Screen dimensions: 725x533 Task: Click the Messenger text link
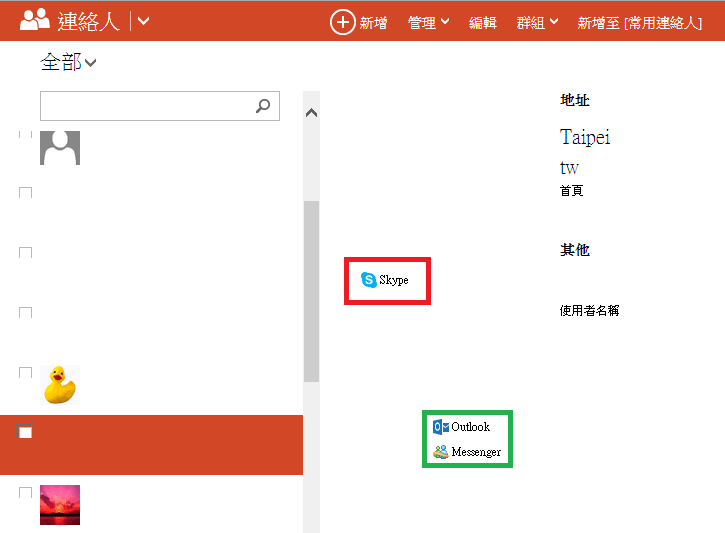coord(476,452)
